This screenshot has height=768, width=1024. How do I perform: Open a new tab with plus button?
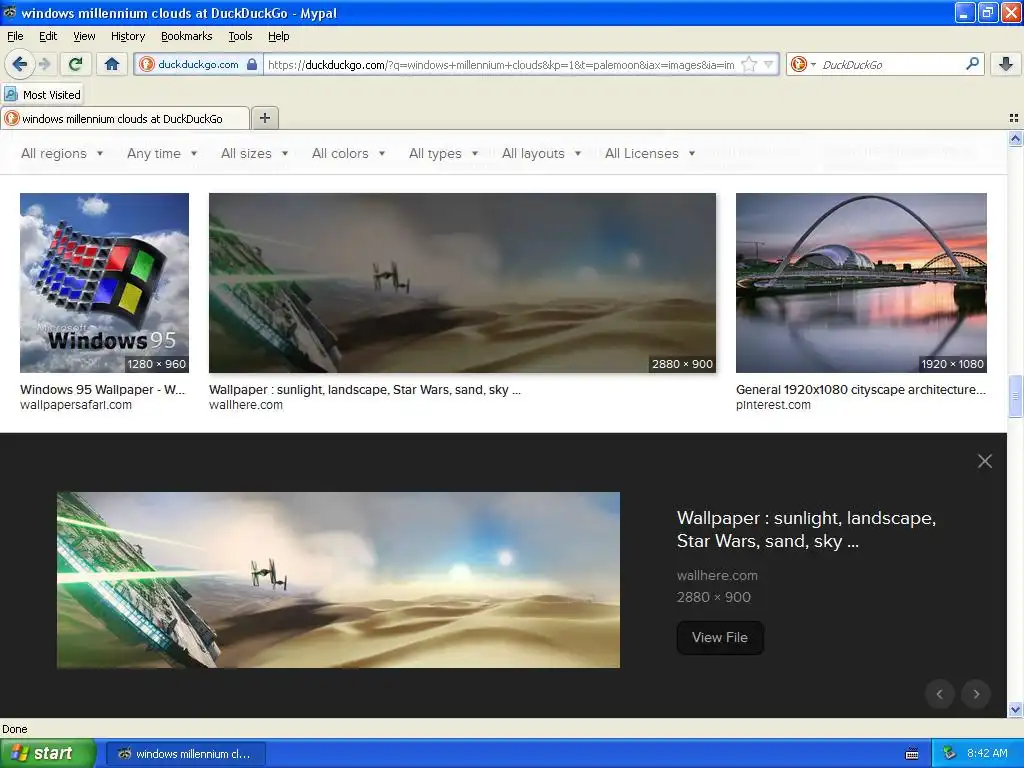point(264,118)
